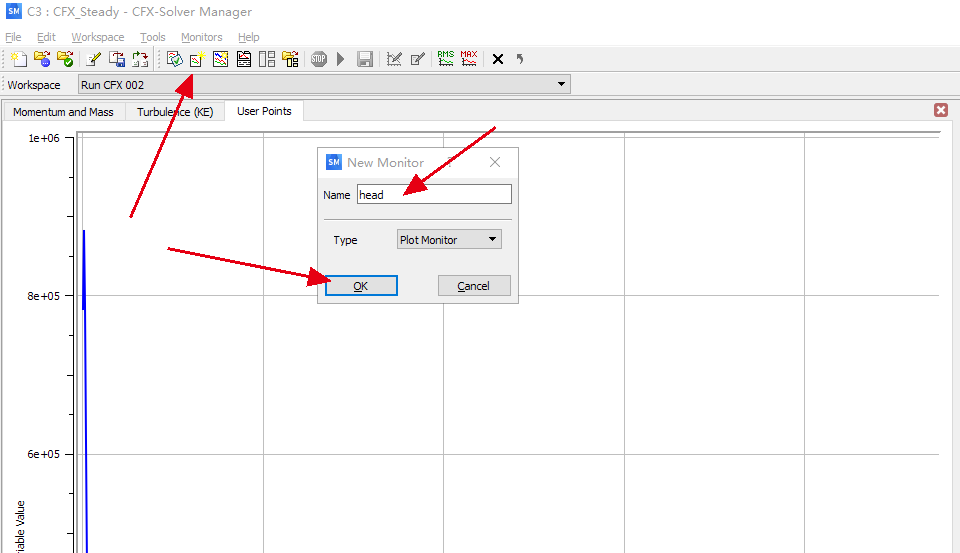Open the Type Plot Monitor dropdown
Viewport: 960px width, 553px height.
click(x=449, y=240)
